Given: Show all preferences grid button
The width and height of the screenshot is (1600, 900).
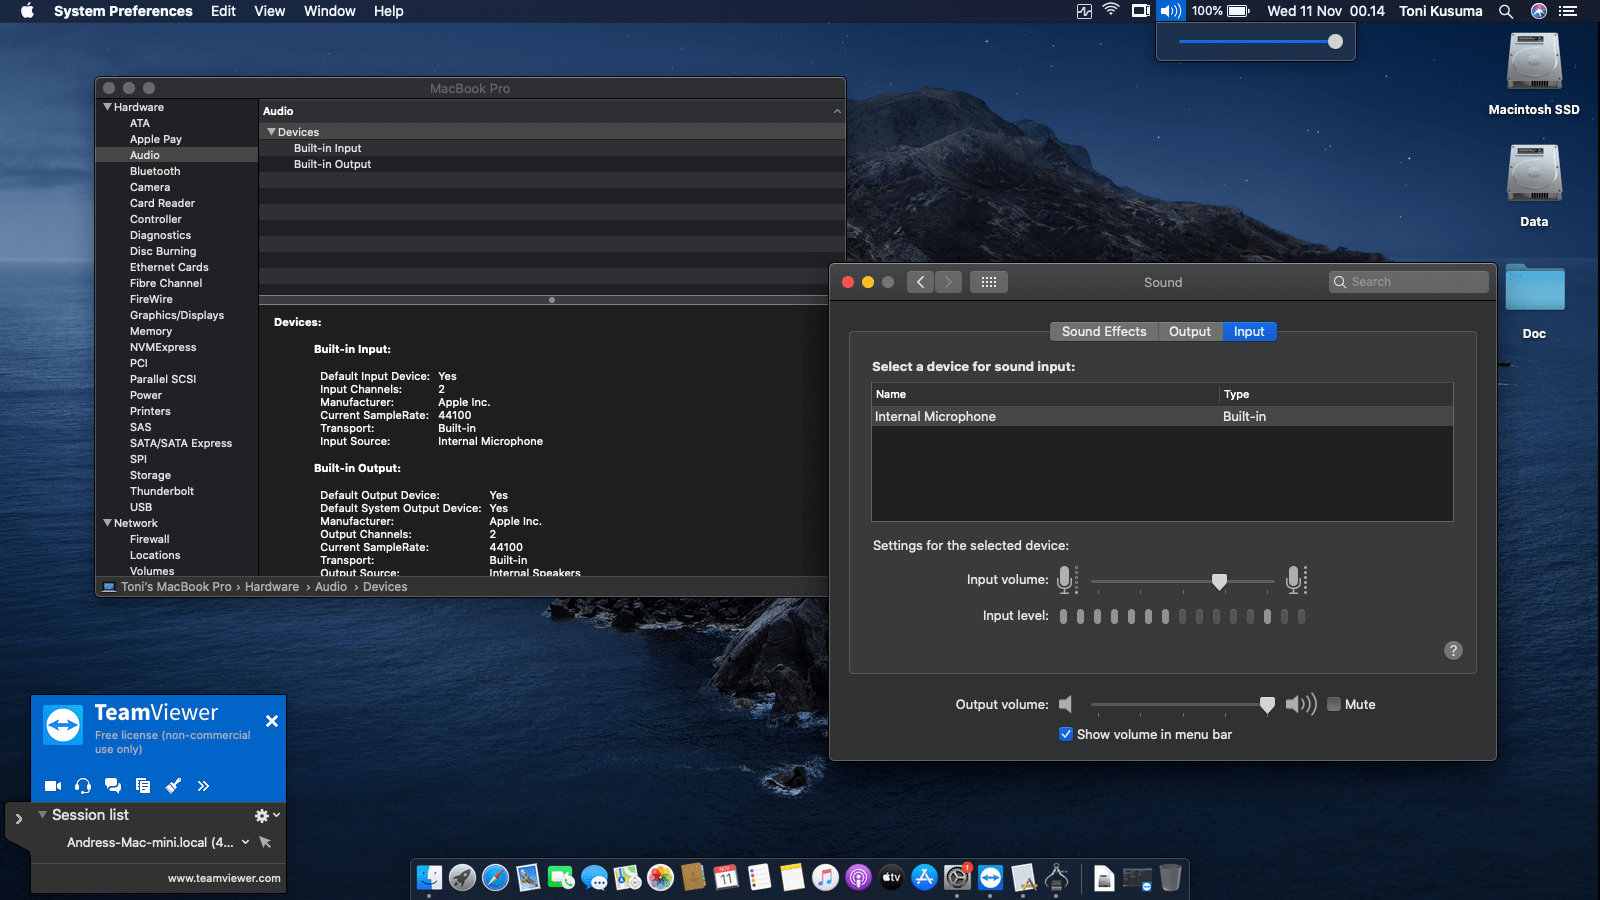Looking at the screenshot, I should 988,282.
